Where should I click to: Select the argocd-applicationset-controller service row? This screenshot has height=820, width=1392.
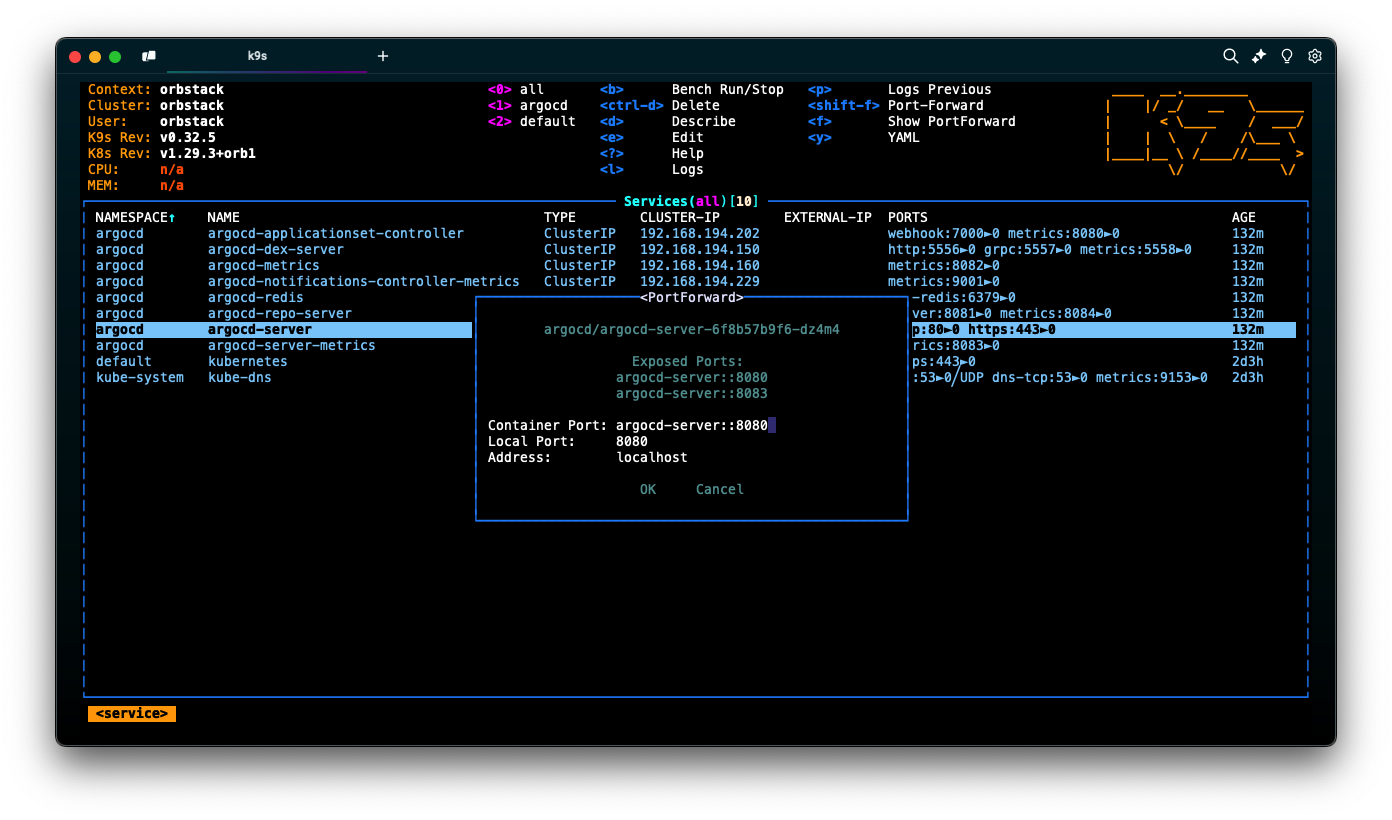pos(695,233)
